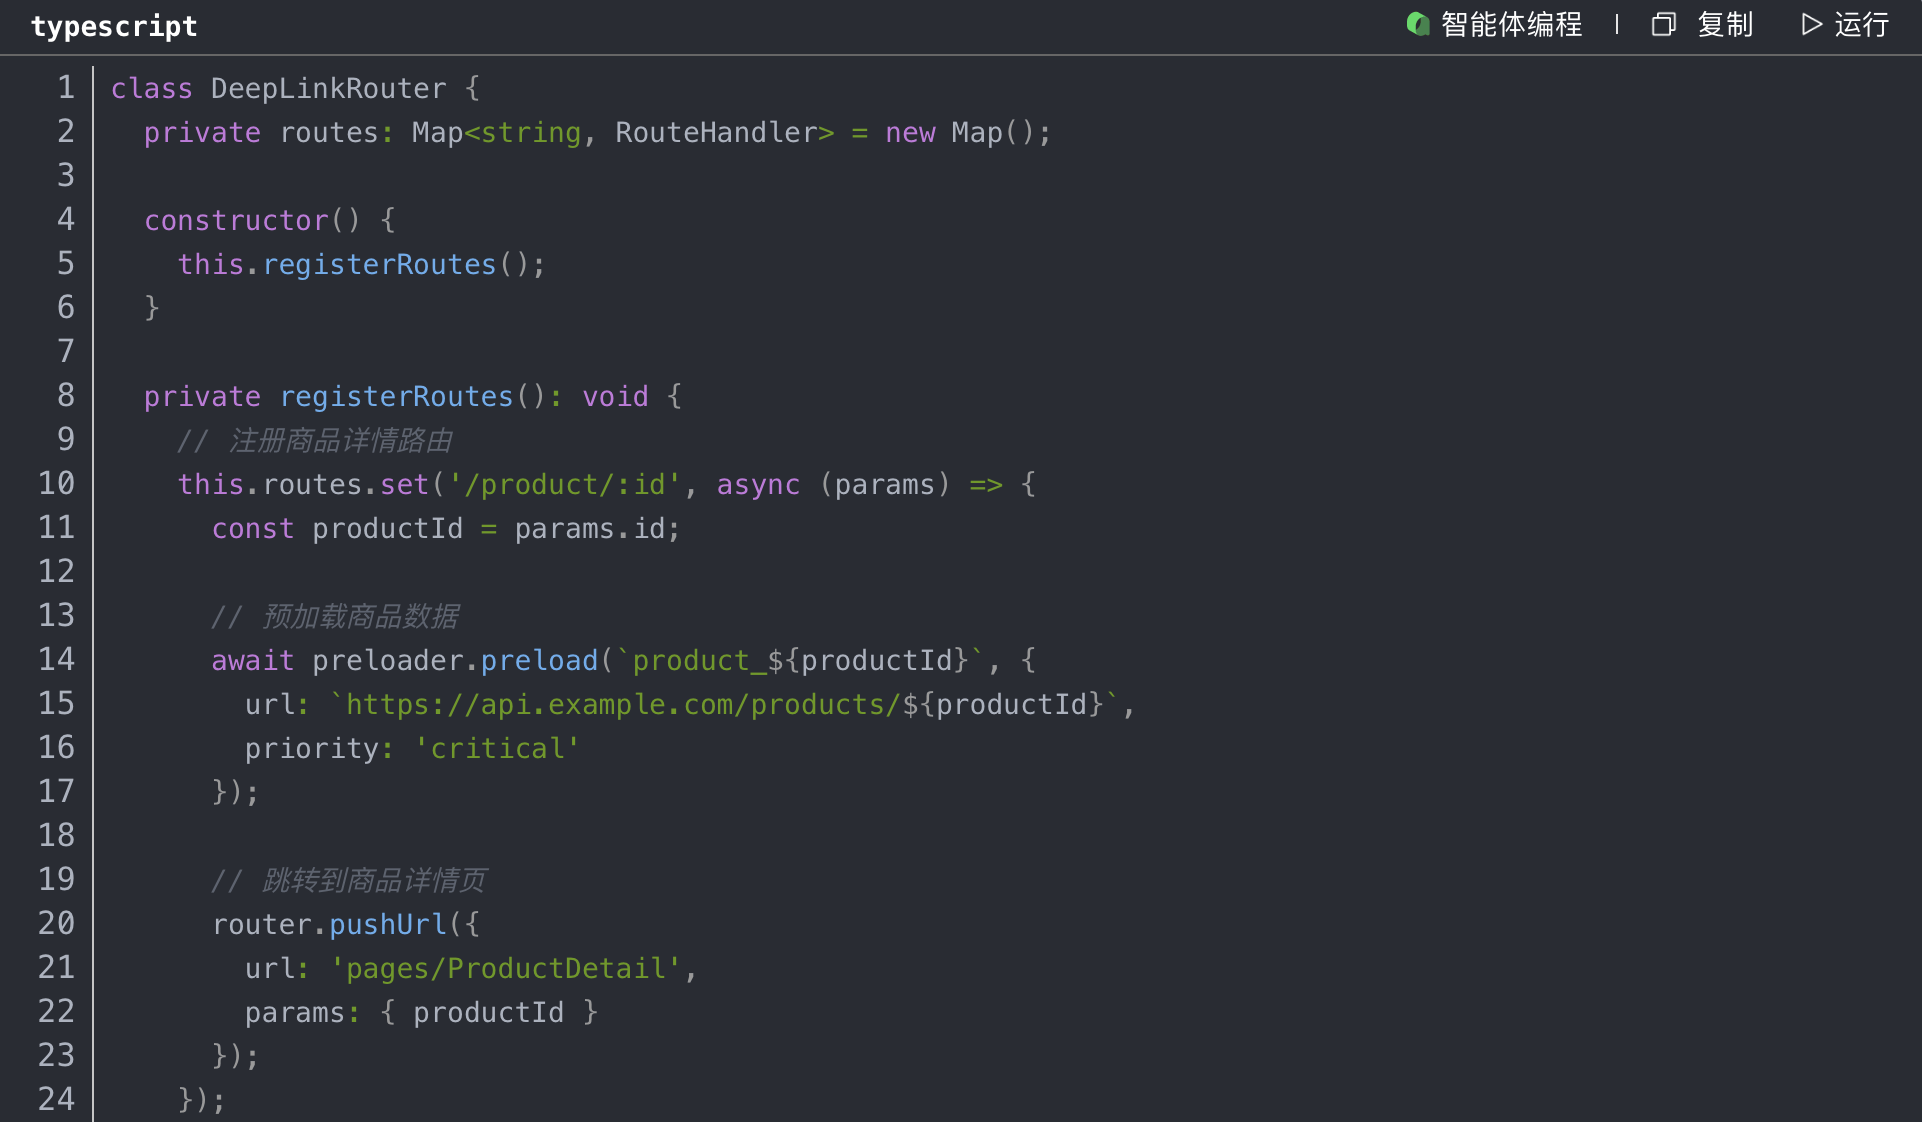Click the '/product/:id' route string
Viewport: 1922px width, 1122px height.
coord(565,484)
